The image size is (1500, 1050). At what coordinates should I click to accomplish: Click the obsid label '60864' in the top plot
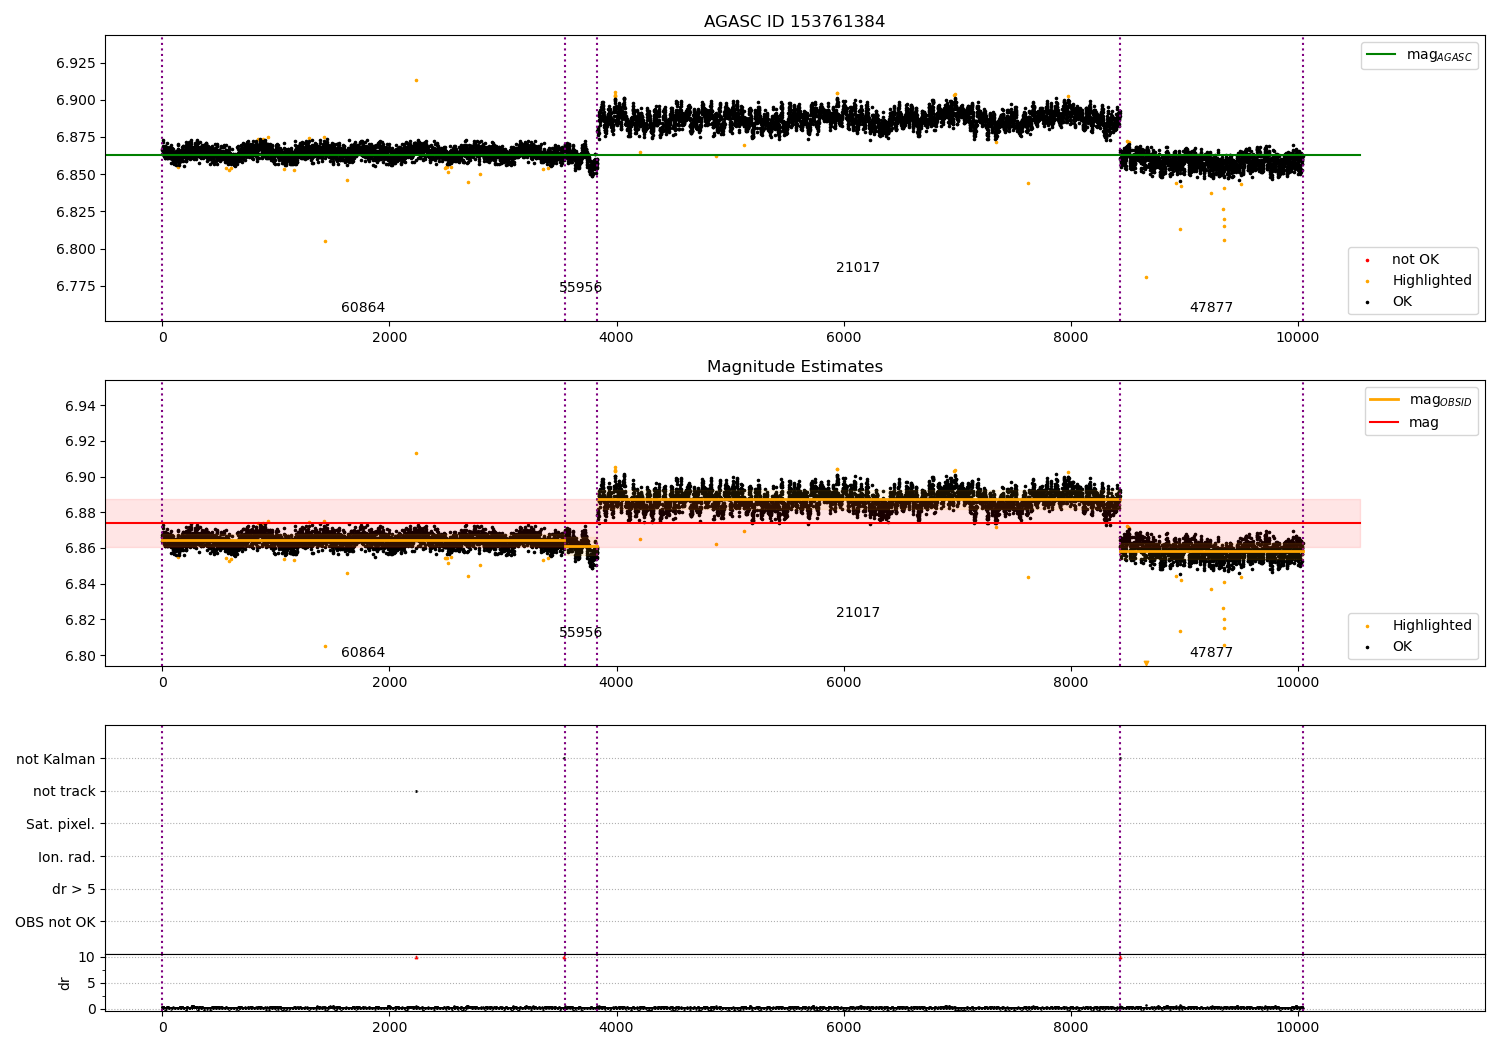click(363, 308)
